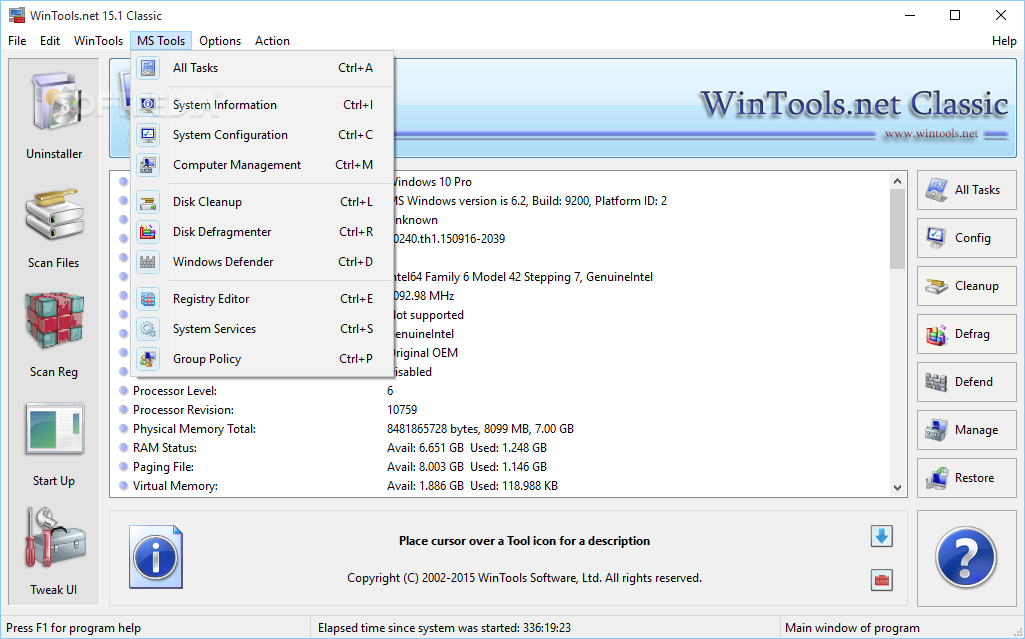Click the Disk Defragmenter menu icon

point(148,232)
